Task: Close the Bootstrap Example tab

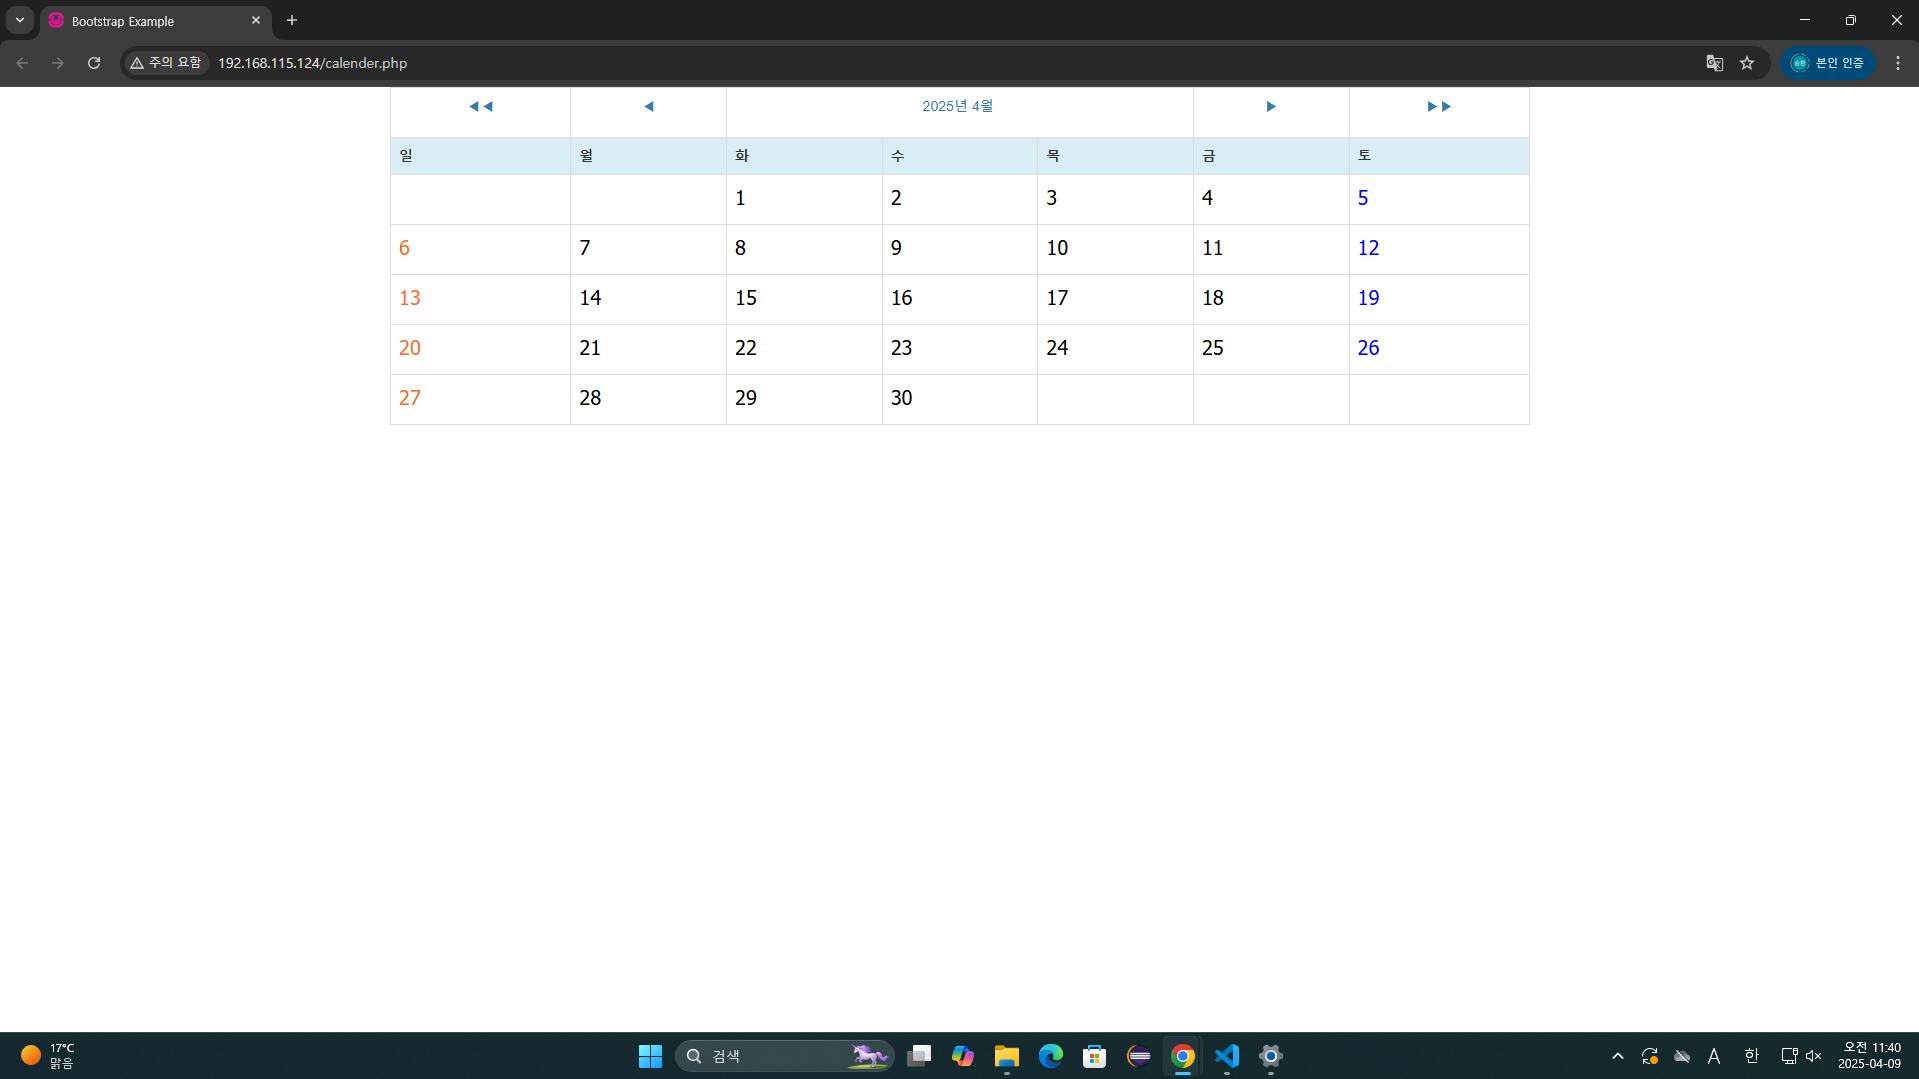Action: click(256, 20)
